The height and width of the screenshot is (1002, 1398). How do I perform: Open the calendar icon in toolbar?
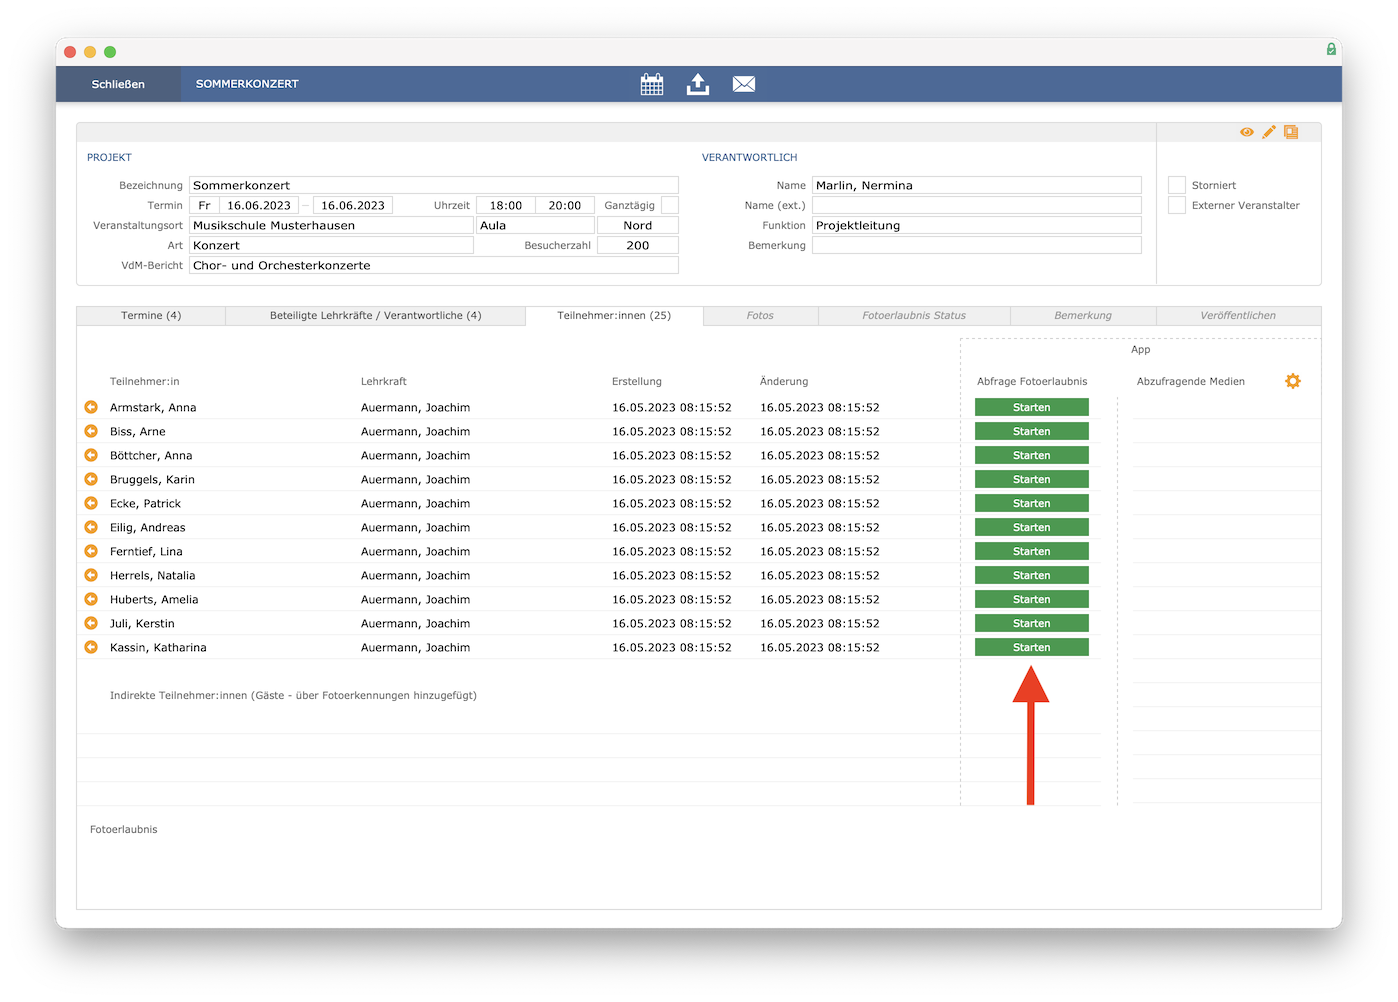pyautogui.click(x=652, y=84)
